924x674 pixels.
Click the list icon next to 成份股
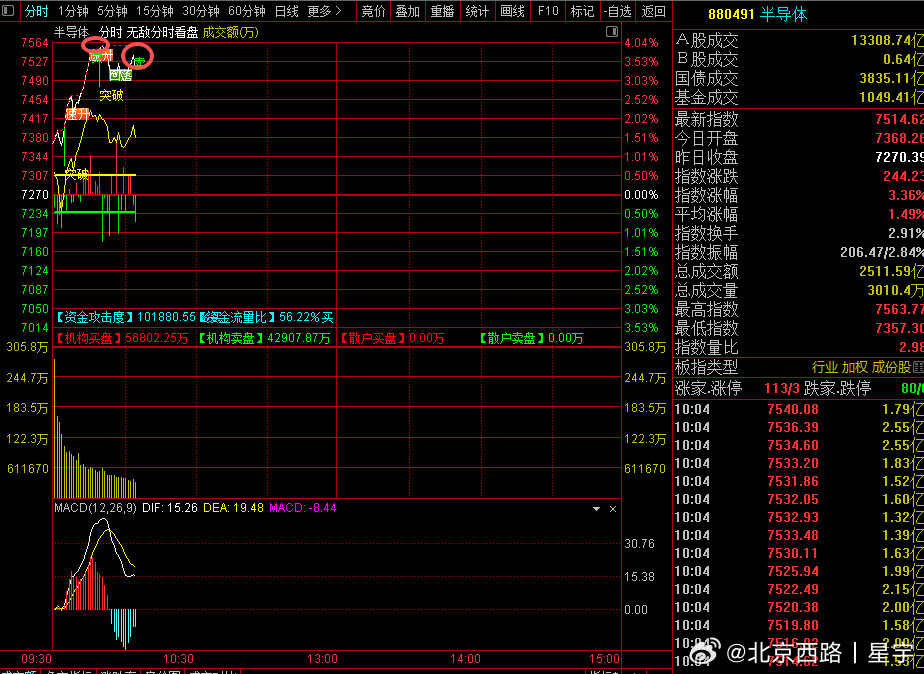pyautogui.click(x=918, y=368)
